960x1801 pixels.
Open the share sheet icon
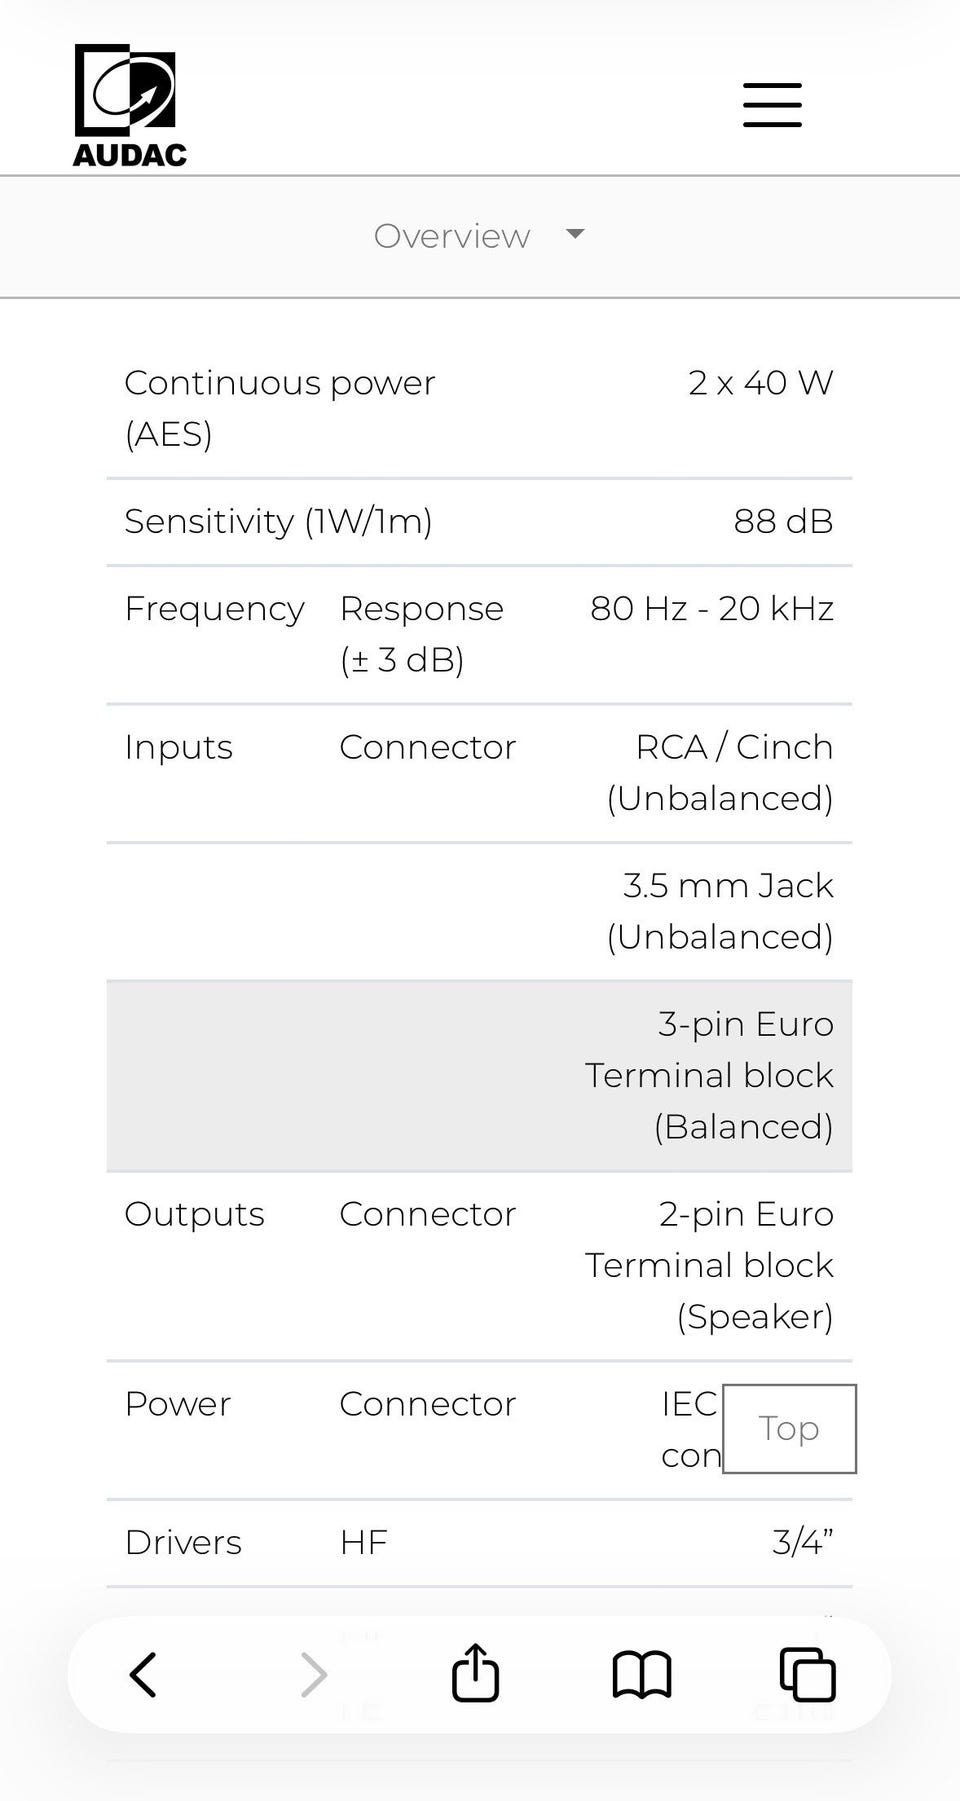(x=475, y=1673)
